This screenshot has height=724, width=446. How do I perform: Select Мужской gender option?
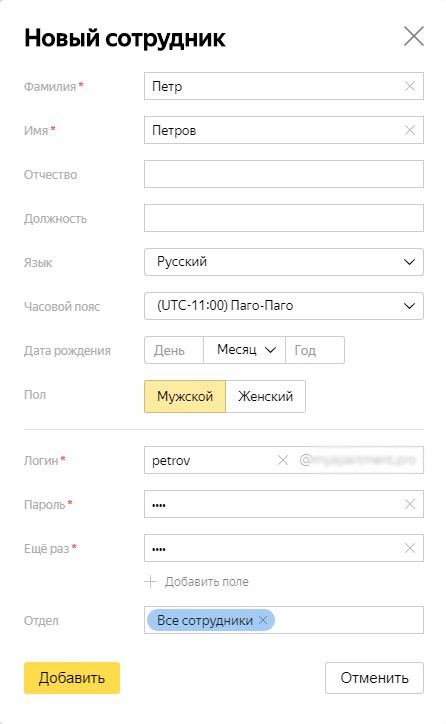click(185, 396)
